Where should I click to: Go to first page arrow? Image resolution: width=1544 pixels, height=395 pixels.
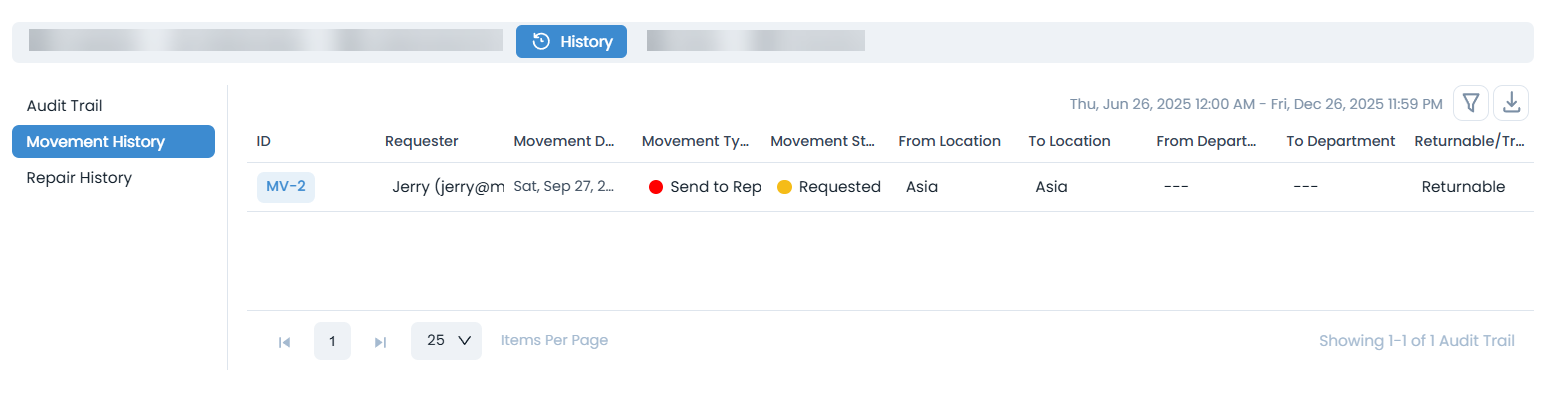coord(284,342)
